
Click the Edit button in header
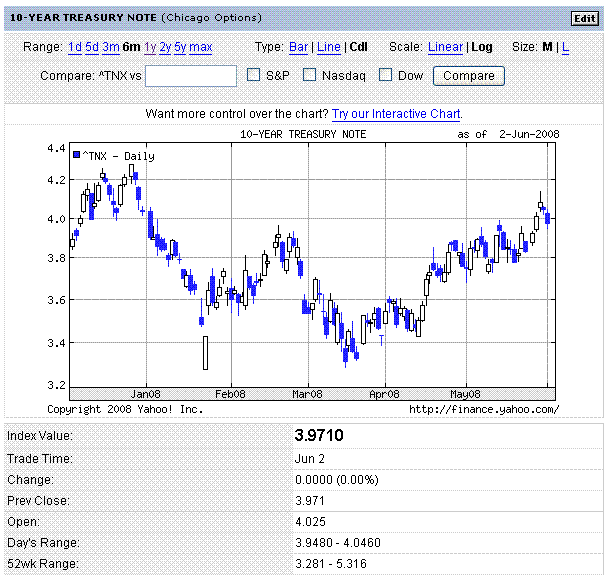(x=583, y=18)
